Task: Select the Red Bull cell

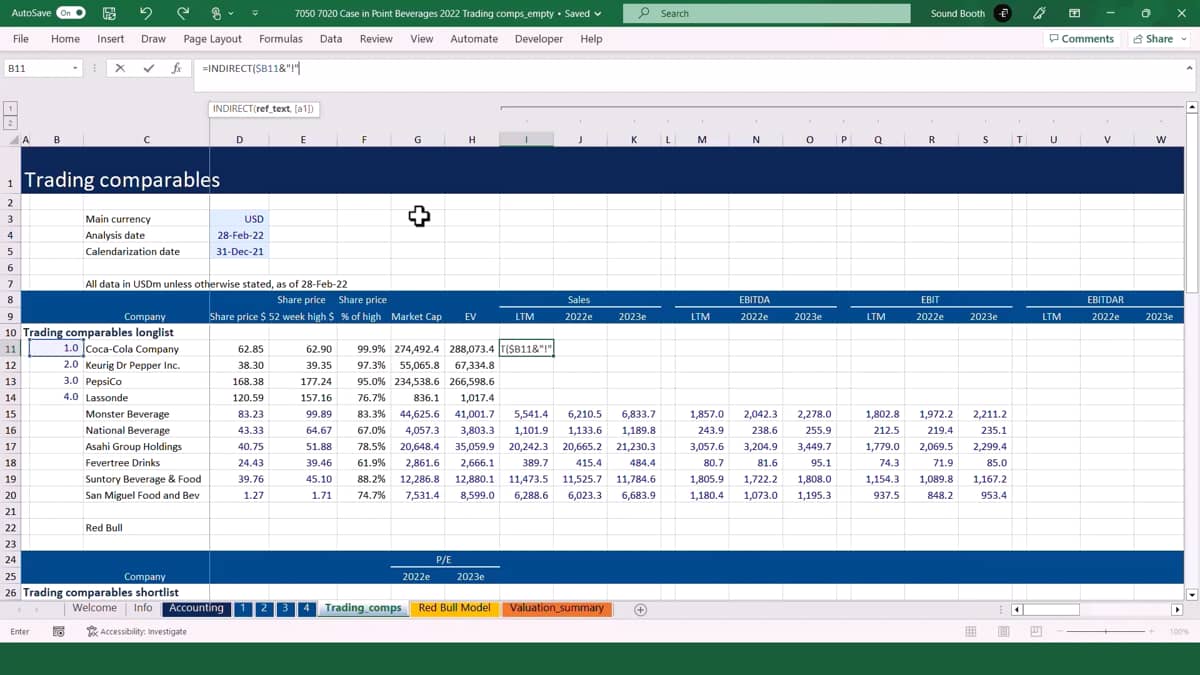Action: coord(146,527)
